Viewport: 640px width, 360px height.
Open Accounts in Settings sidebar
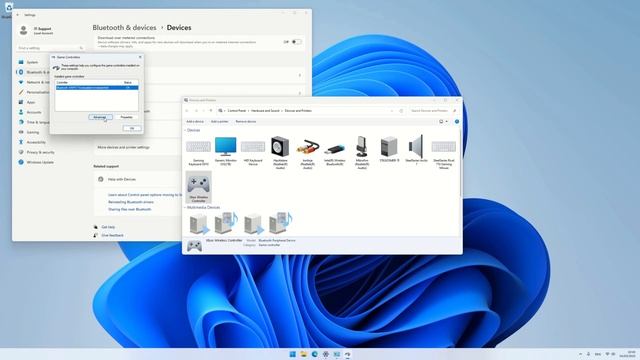coord(33,112)
